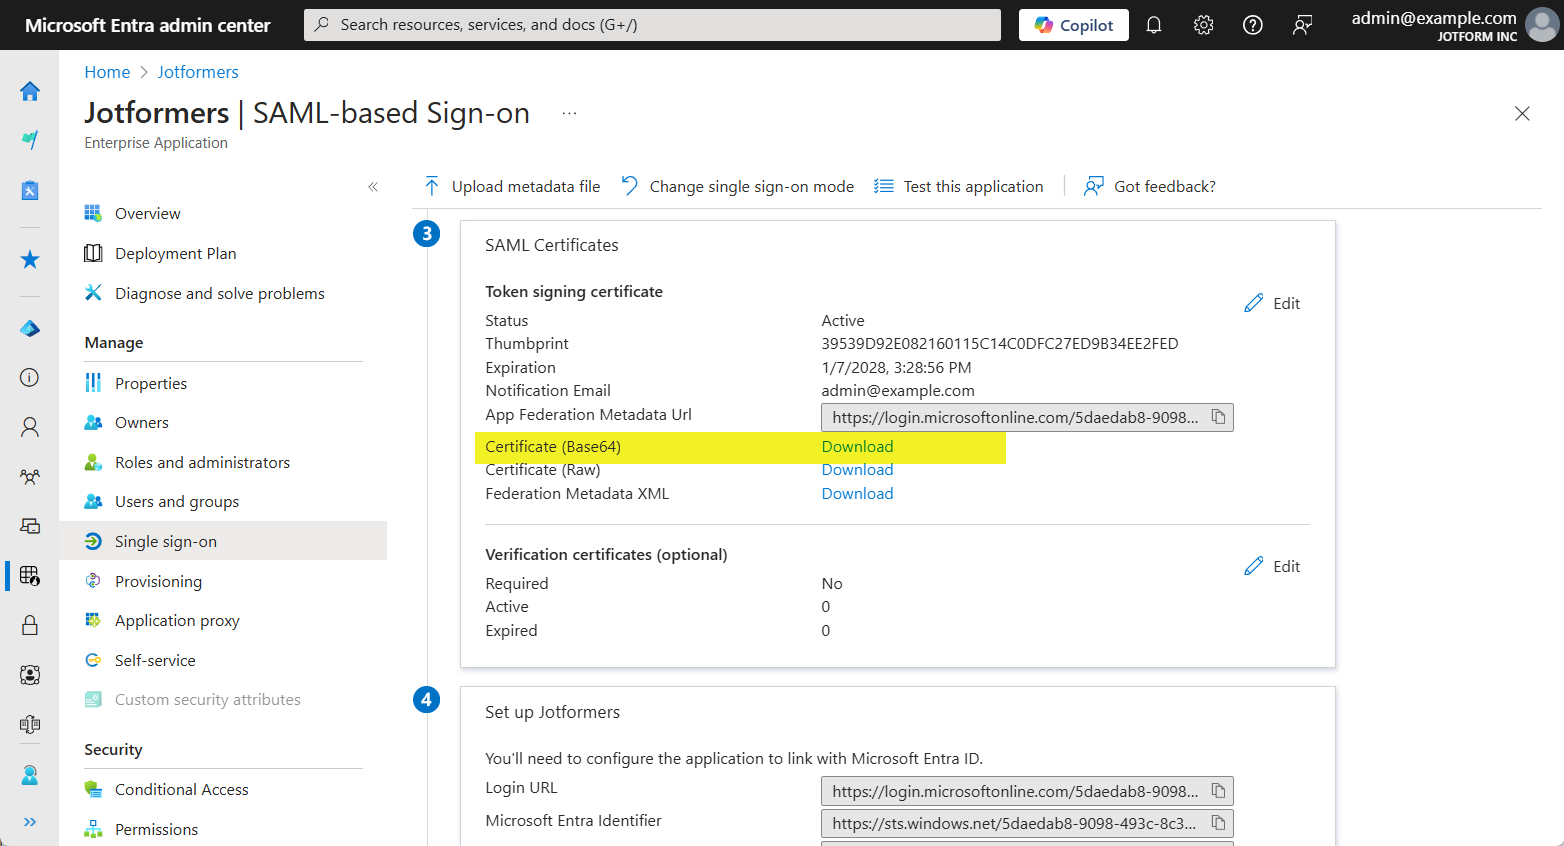Click the search resources input field

click(x=652, y=25)
